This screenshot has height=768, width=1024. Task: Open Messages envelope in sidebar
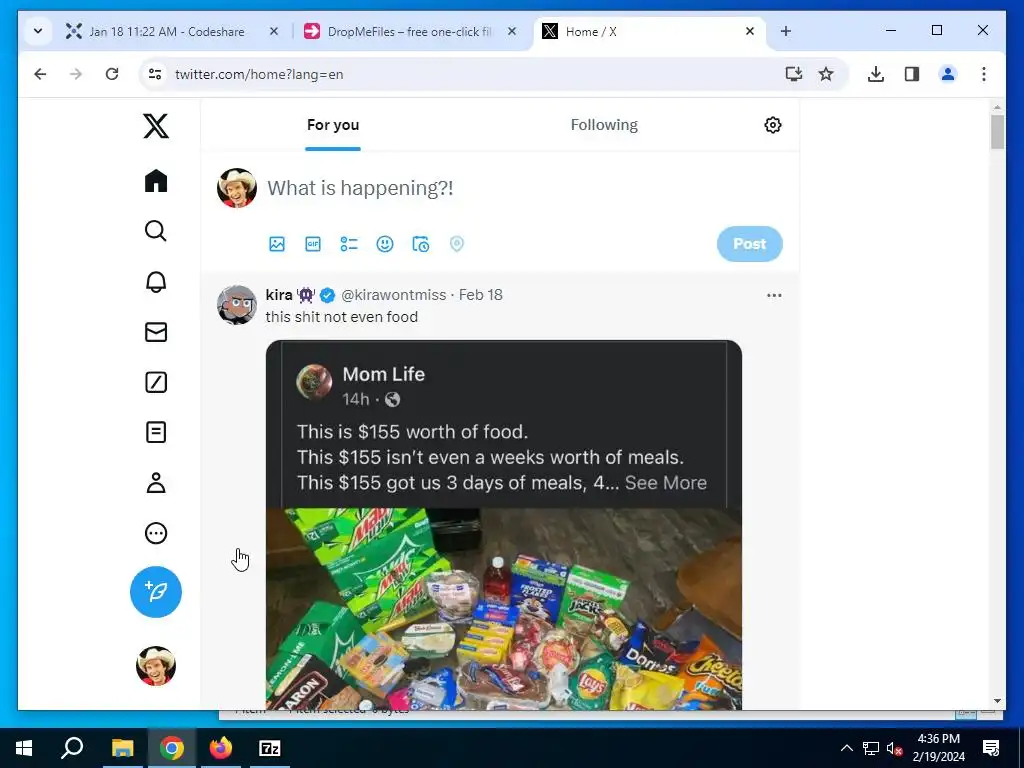click(x=155, y=332)
